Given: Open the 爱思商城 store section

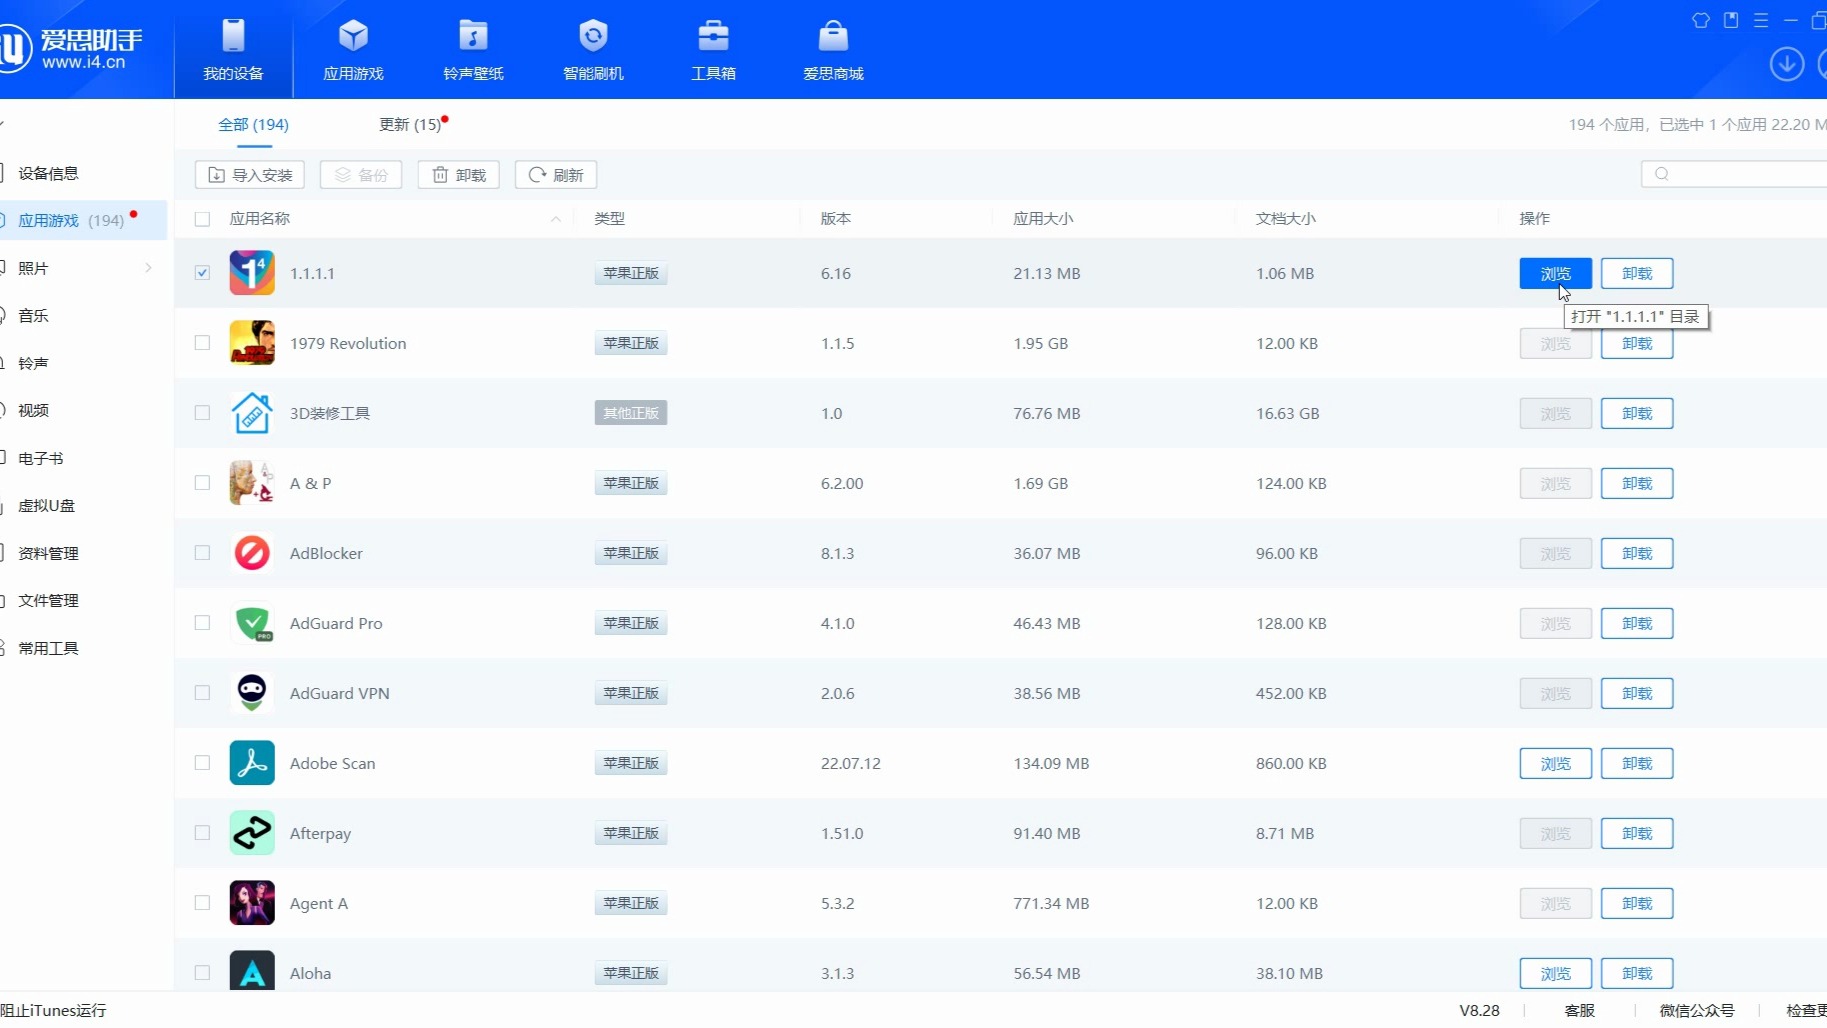Looking at the screenshot, I should [833, 49].
